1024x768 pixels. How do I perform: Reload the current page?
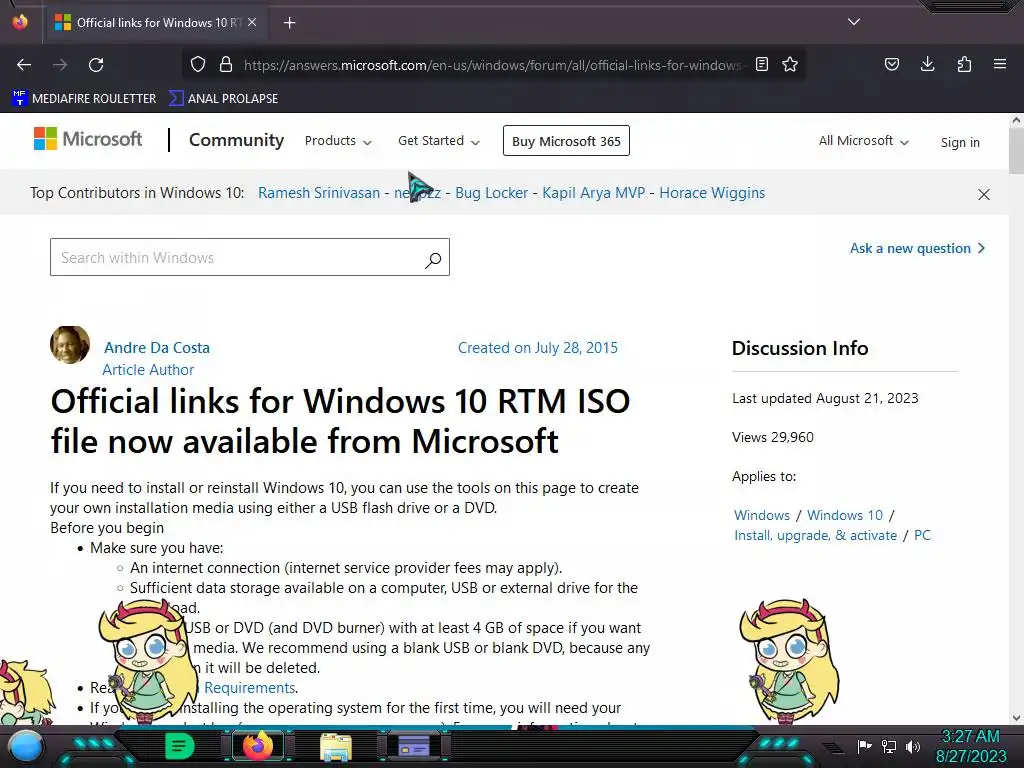96,65
